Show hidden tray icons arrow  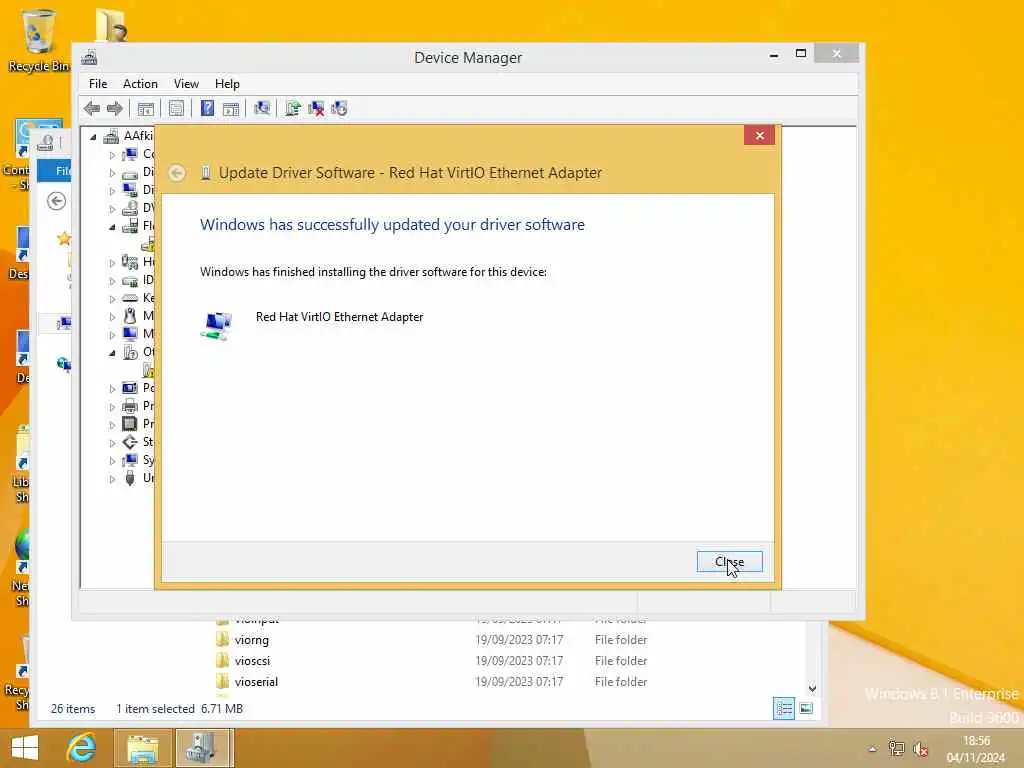[872, 749]
